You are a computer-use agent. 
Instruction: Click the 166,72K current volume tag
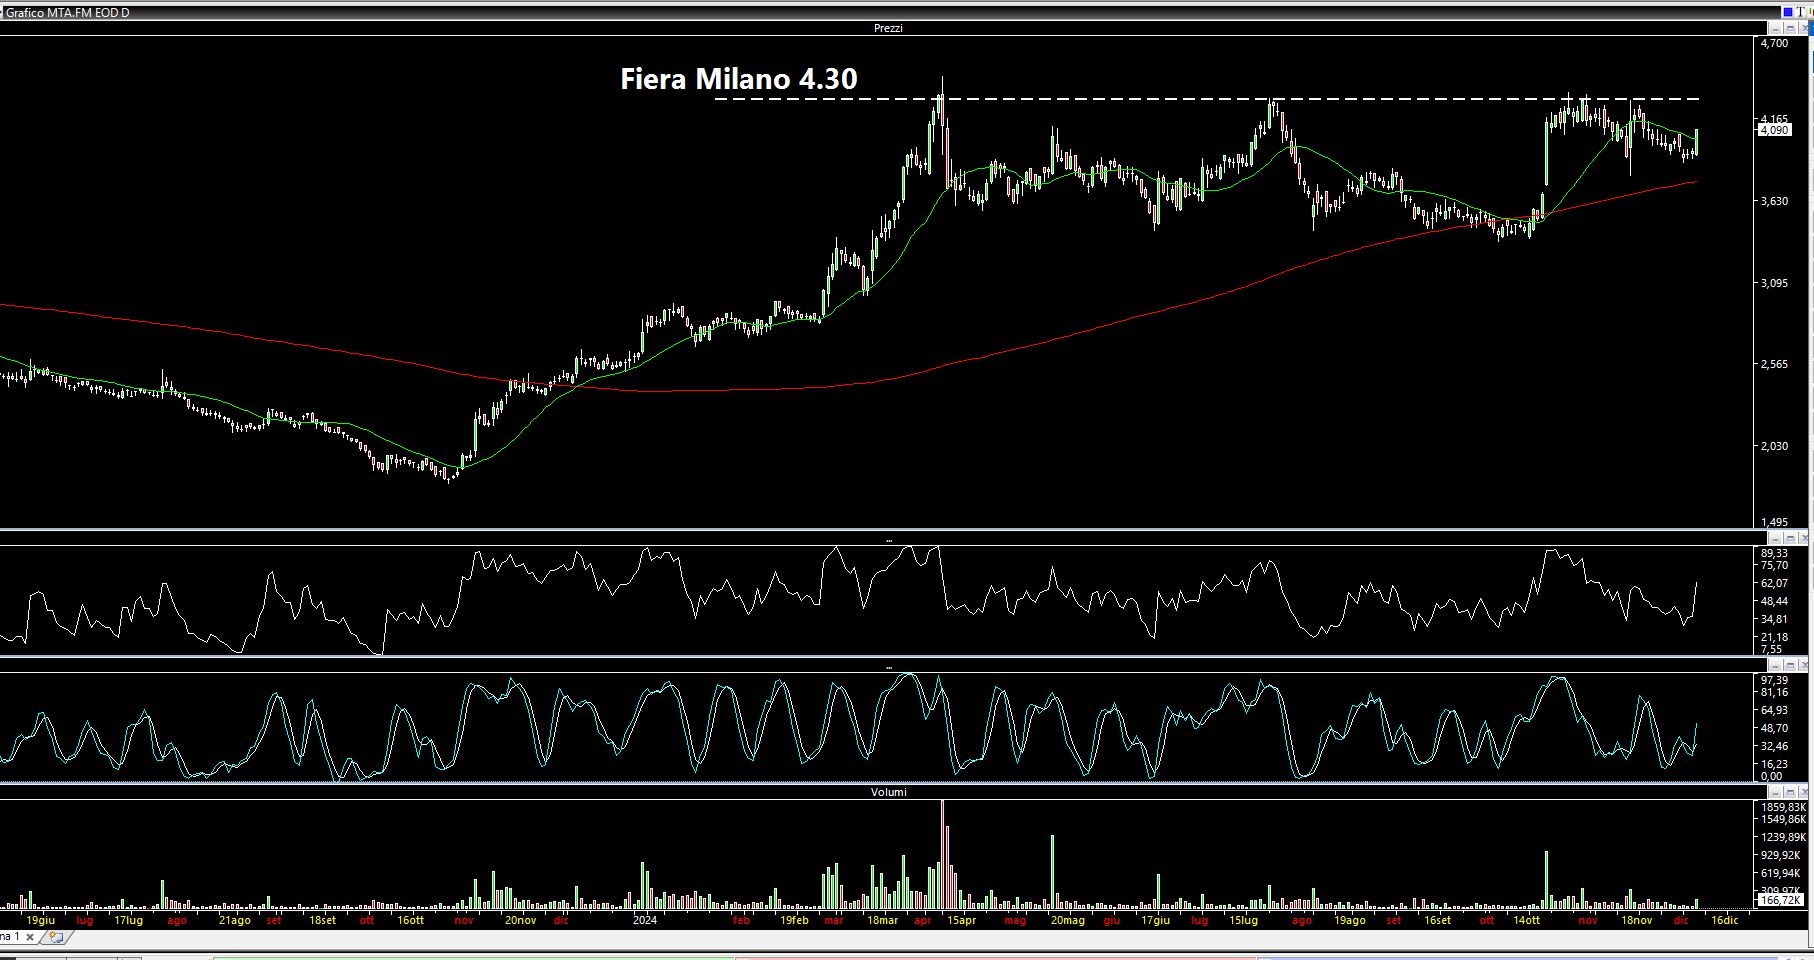tap(1780, 900)
